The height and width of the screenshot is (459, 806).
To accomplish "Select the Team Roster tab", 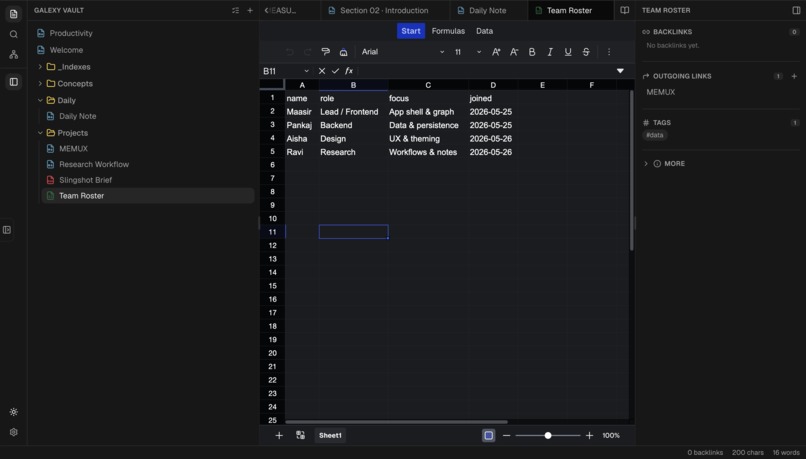I will click(569, 10).
